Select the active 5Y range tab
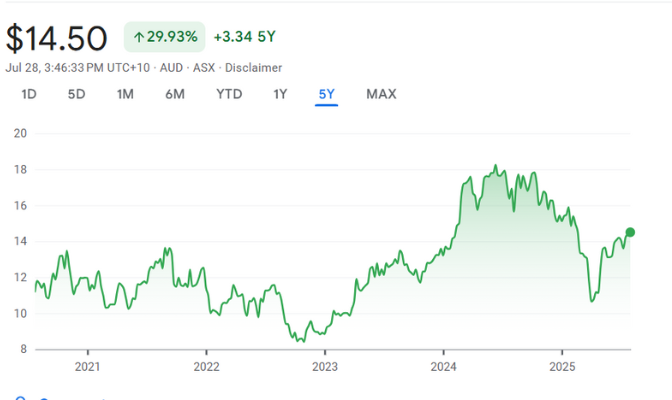The width and height of the screenshot is (672, 400). coord(327,94)
